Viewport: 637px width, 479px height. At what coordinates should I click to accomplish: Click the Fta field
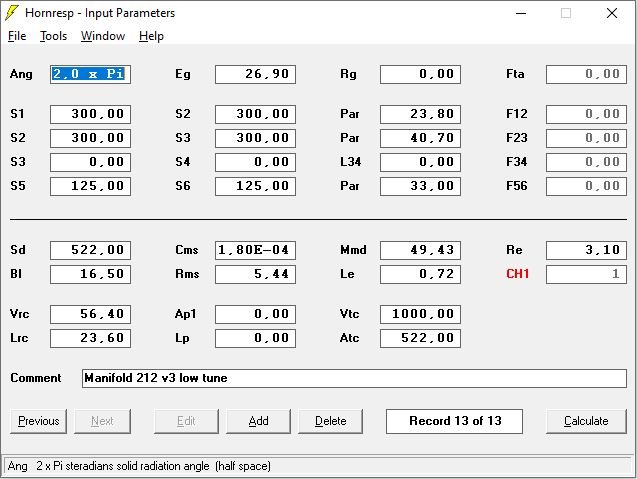(x=586, y=74)
